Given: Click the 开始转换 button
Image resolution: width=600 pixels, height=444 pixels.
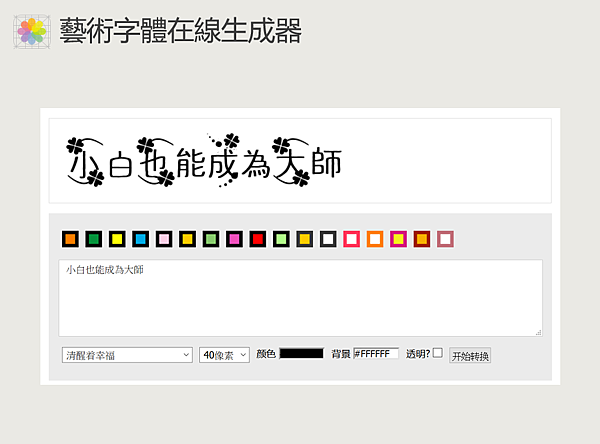Looking at the screenshot, I should click(x=470, y=356).
